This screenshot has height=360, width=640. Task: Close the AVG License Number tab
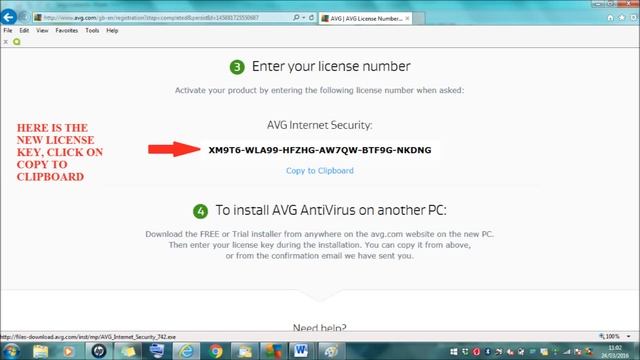(x=407, y=18)
